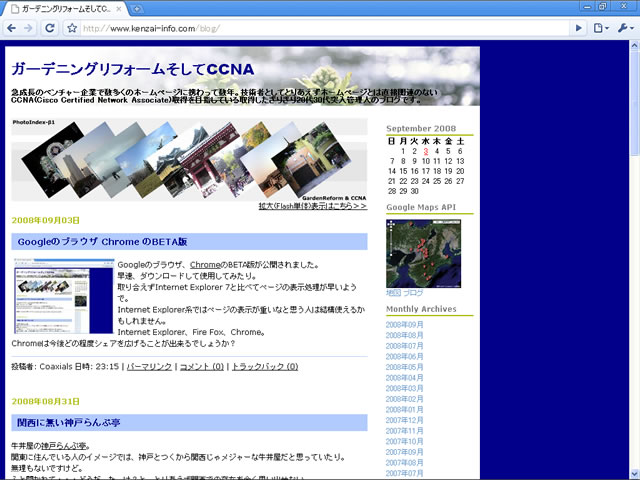Click the Flash enlarge display link under photos
640x480 pixels.
pyautogui.click(x=312, y=206)
